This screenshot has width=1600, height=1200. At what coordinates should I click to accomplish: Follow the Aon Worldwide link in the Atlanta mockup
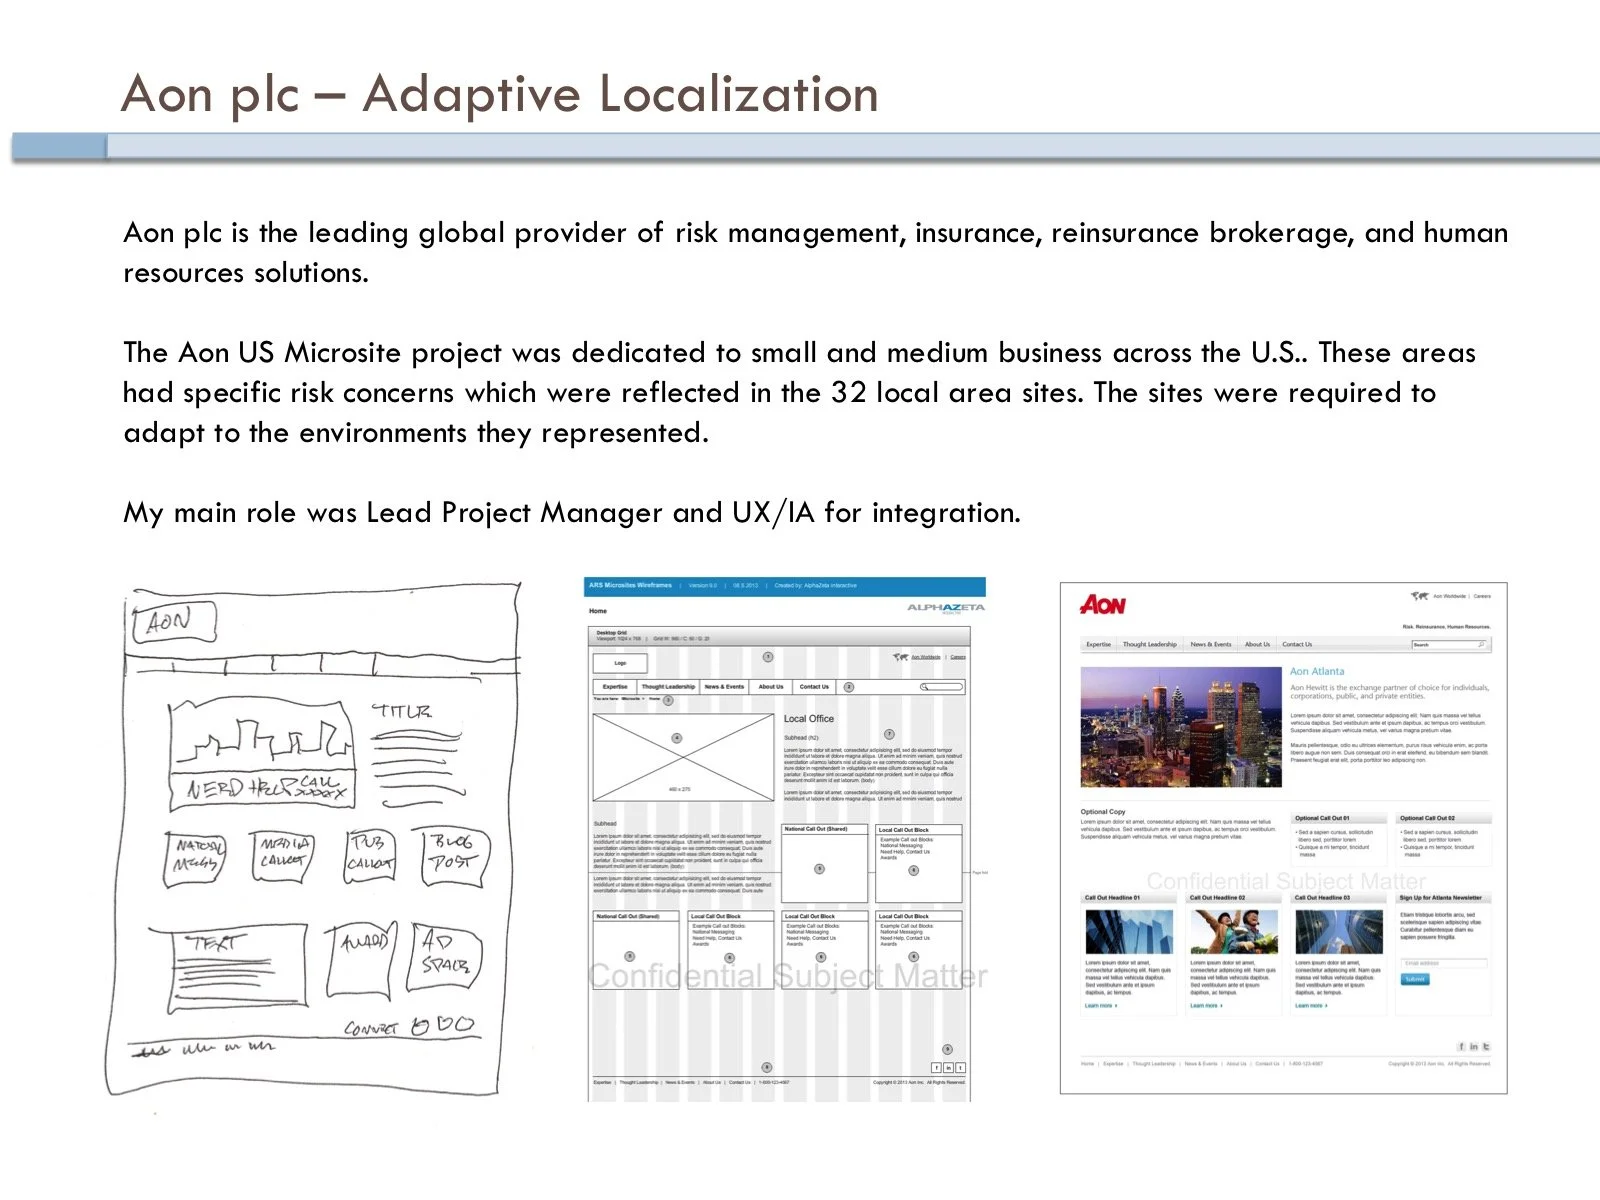tap(1449, 596)
